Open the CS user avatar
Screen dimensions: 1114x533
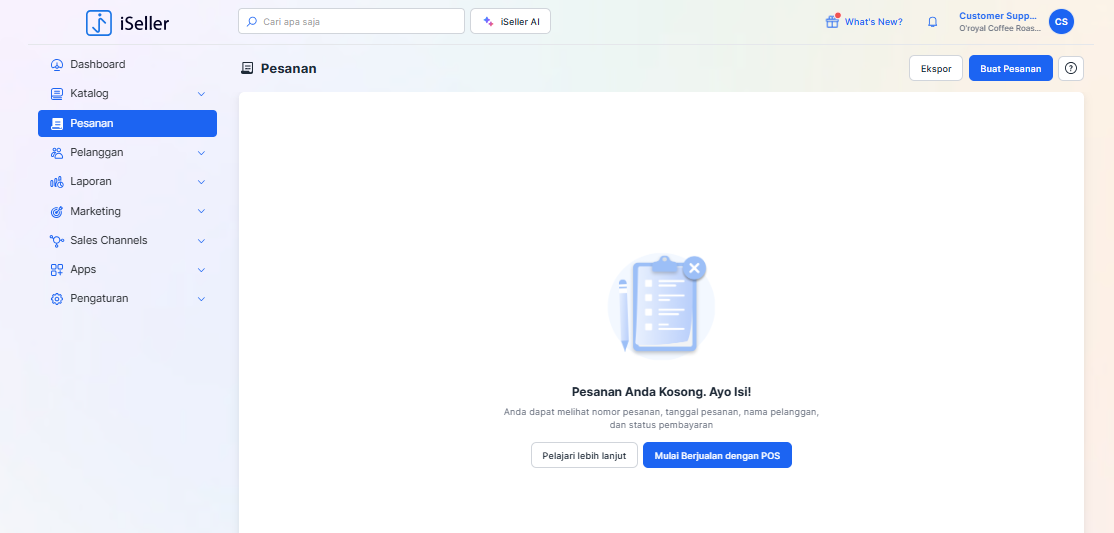click(1061, 22)
